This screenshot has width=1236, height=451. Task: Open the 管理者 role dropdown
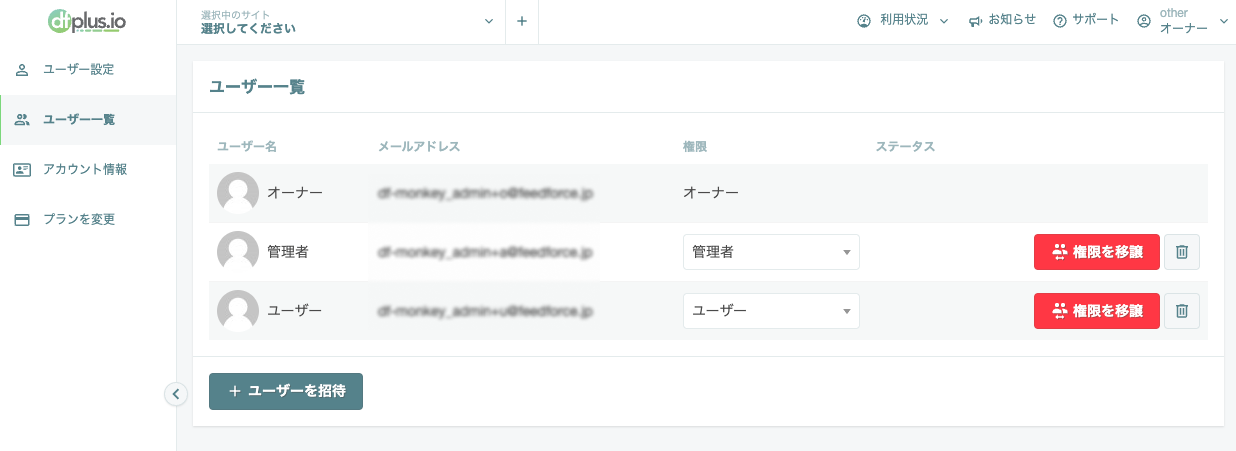[771, 252]
